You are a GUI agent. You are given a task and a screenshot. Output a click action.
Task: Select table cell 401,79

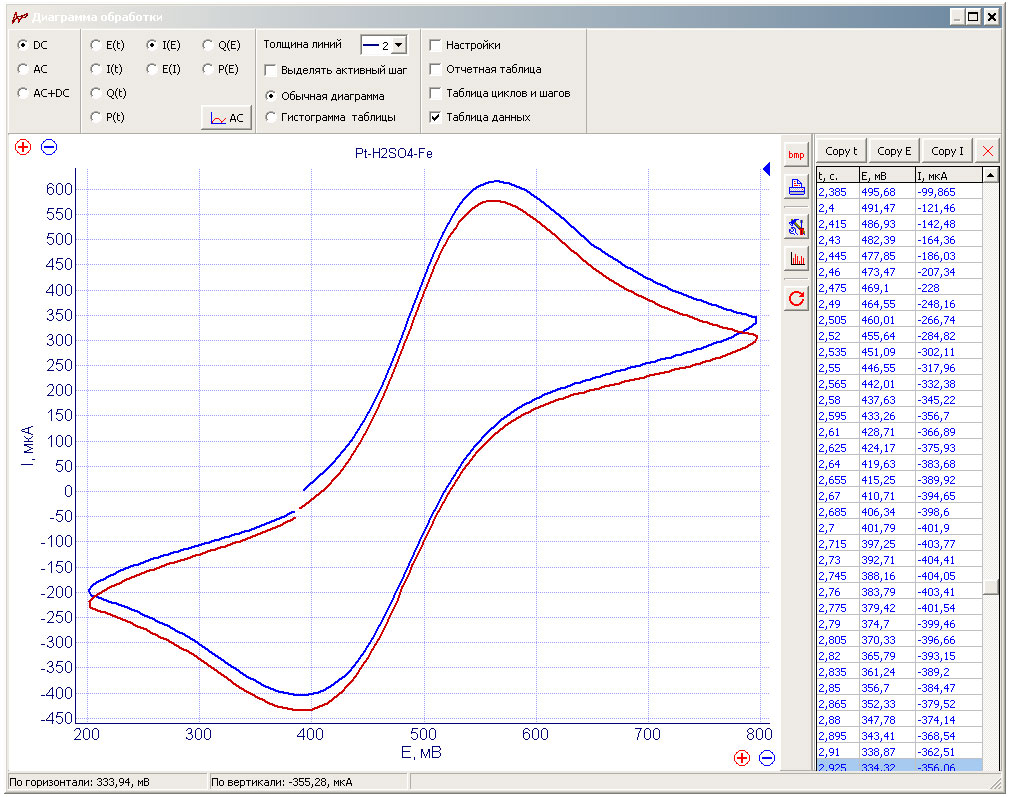click(x=887, y=528)
